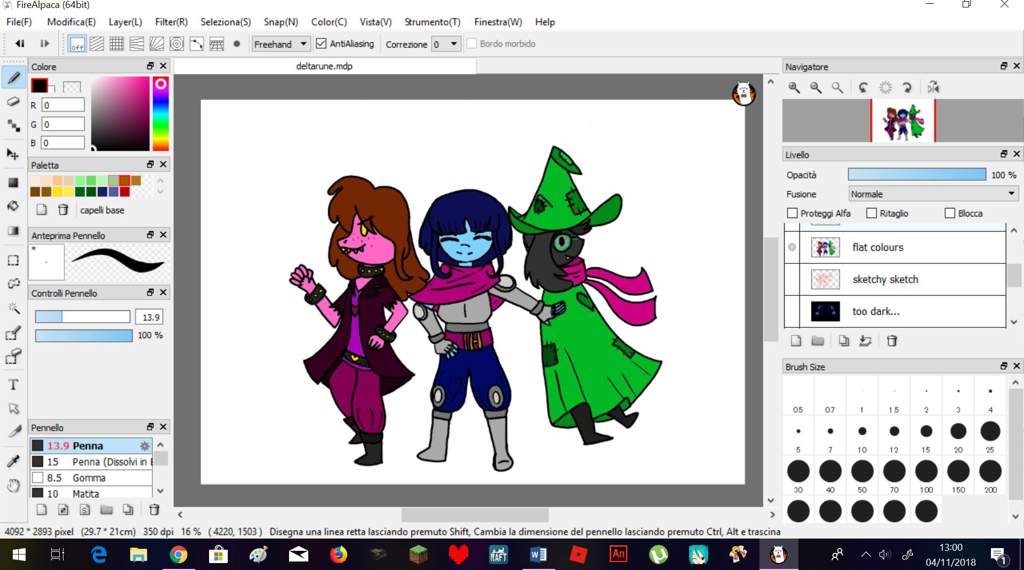Viewport: 1024px width, 570px height.
Task: Click the layer Opacità slider
Action: coord(917,174)
